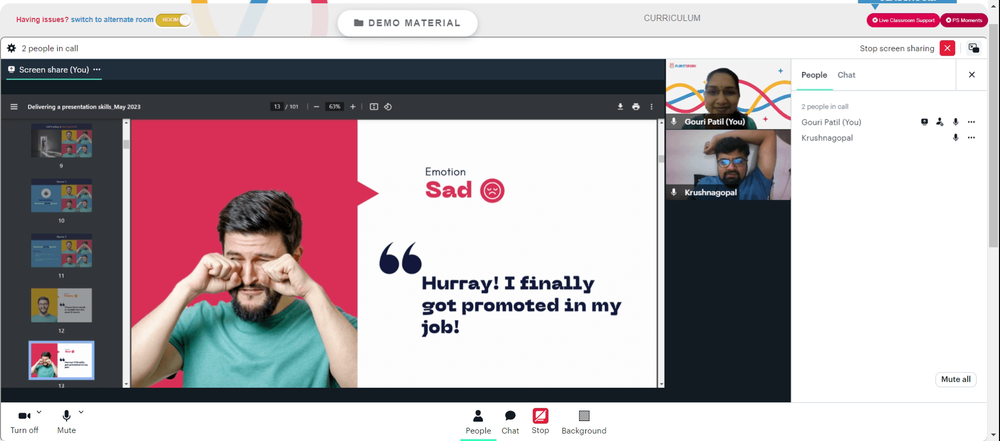Click the Mute all button
This screenshot has width=1000, height=441.
click(x=956, y=379)
